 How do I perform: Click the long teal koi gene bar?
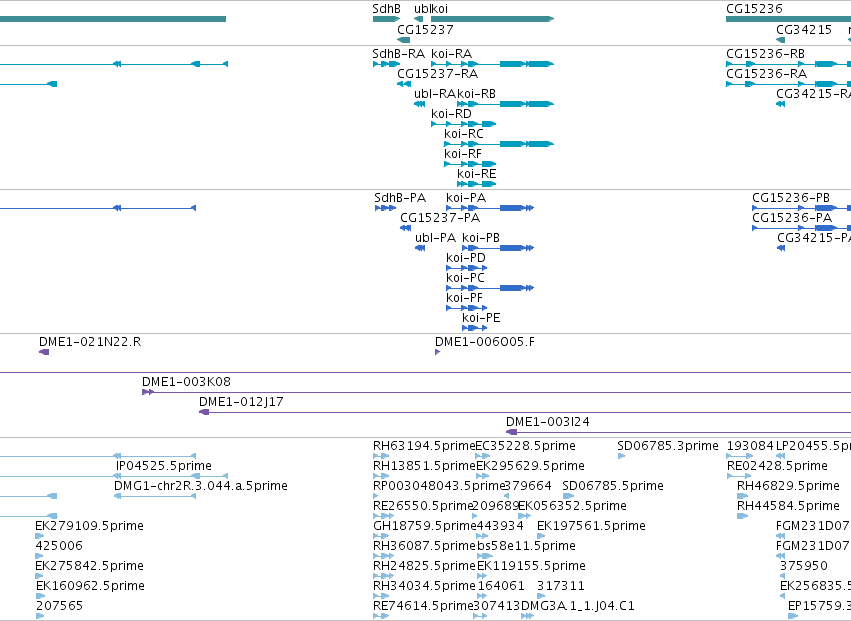coord(492,19)
